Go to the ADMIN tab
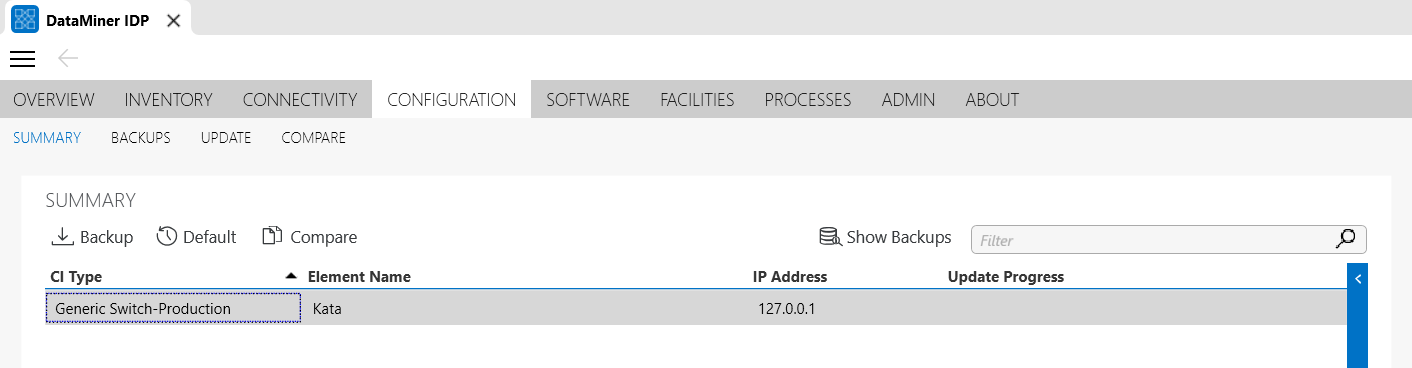1412x368 pixels. [x=909, y=100]
